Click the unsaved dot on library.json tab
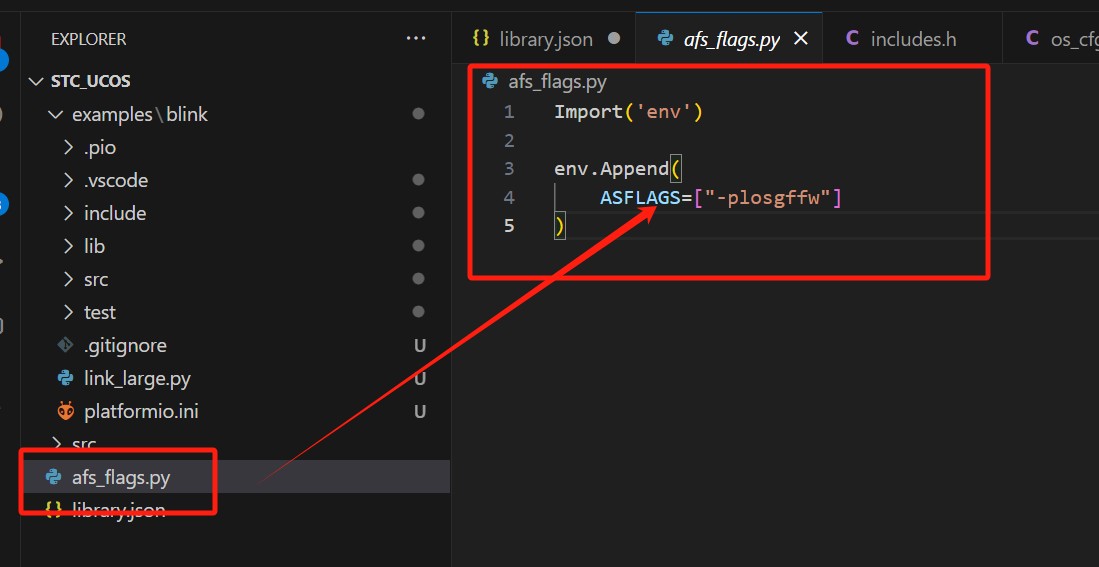This screenshot has width=1099, height=567. [614, 39]
